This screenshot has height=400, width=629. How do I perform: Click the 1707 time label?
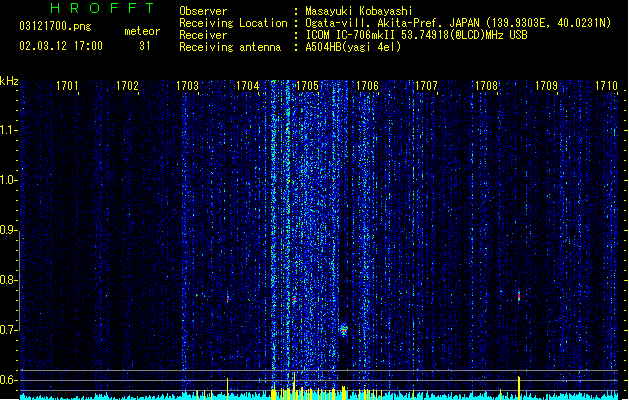426,86
